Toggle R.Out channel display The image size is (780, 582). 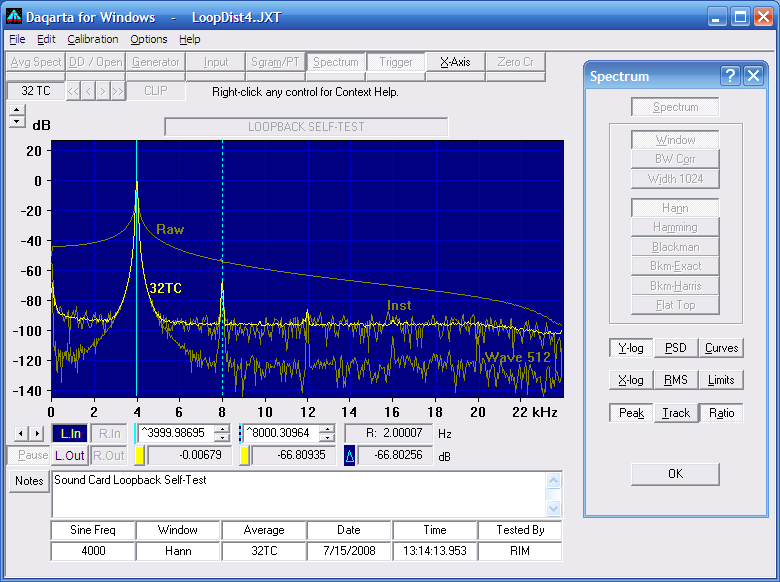click(x=108, y=455)
